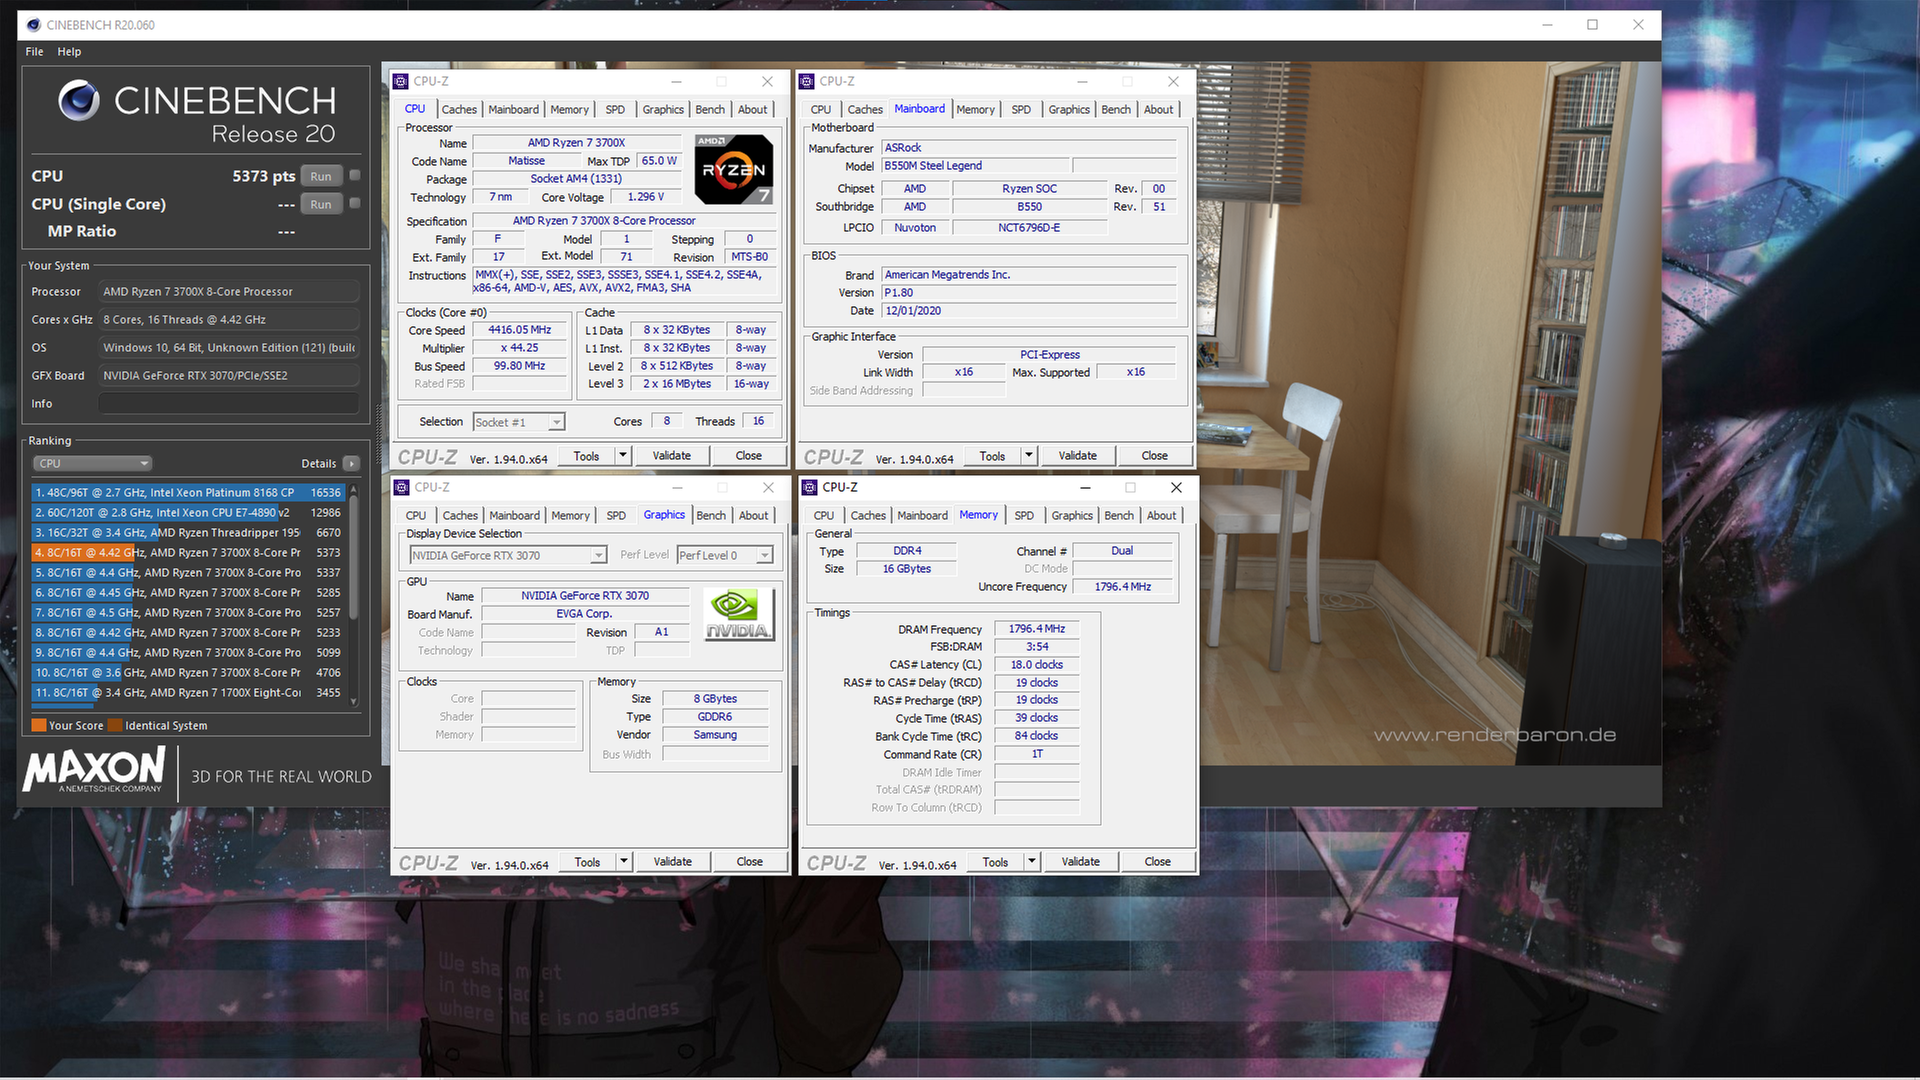Click the CPU-Z icon of the Graphics window
1920x1080 pixels.
pyautogui.click(x=402, y=487)
